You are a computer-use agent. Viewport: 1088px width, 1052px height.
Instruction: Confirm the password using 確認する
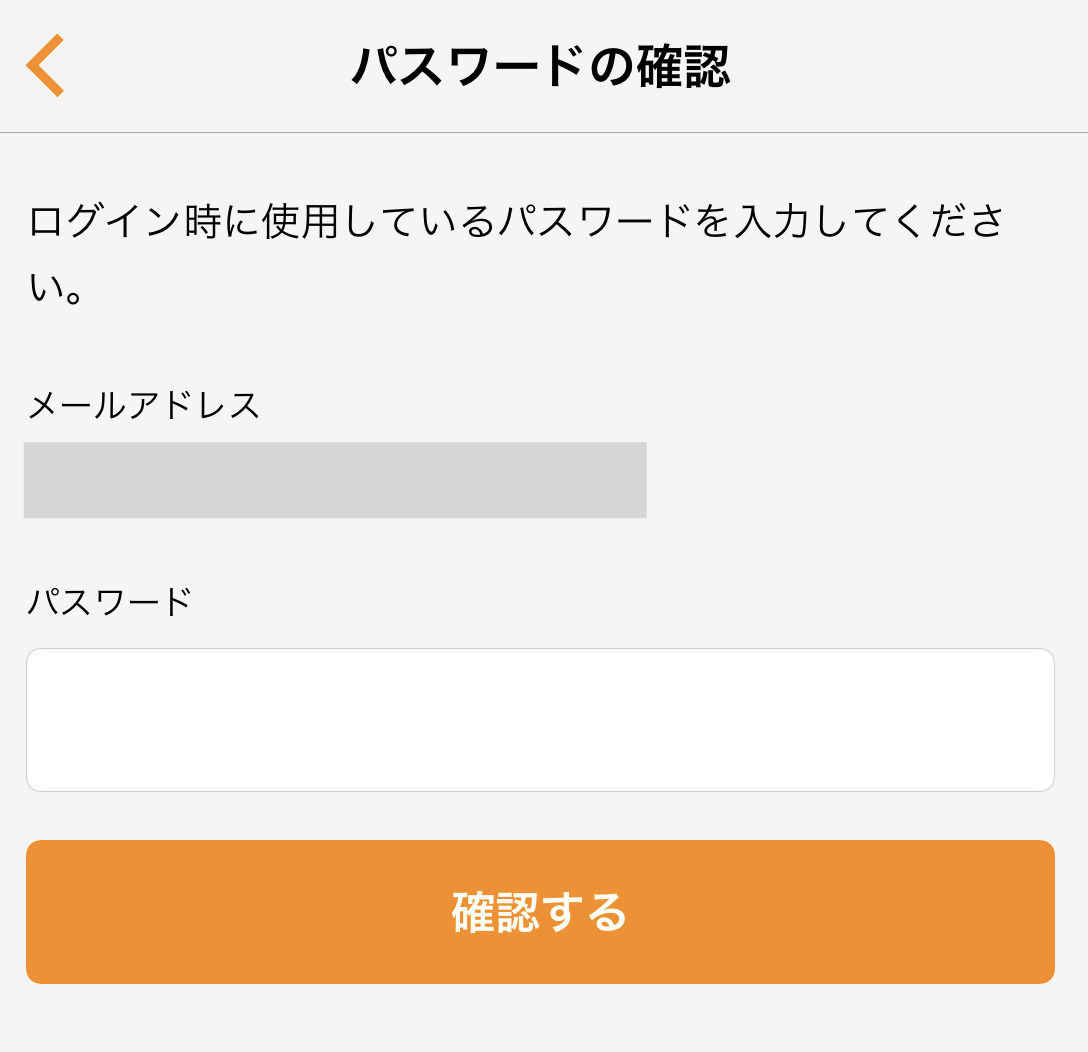click(540, 912)
